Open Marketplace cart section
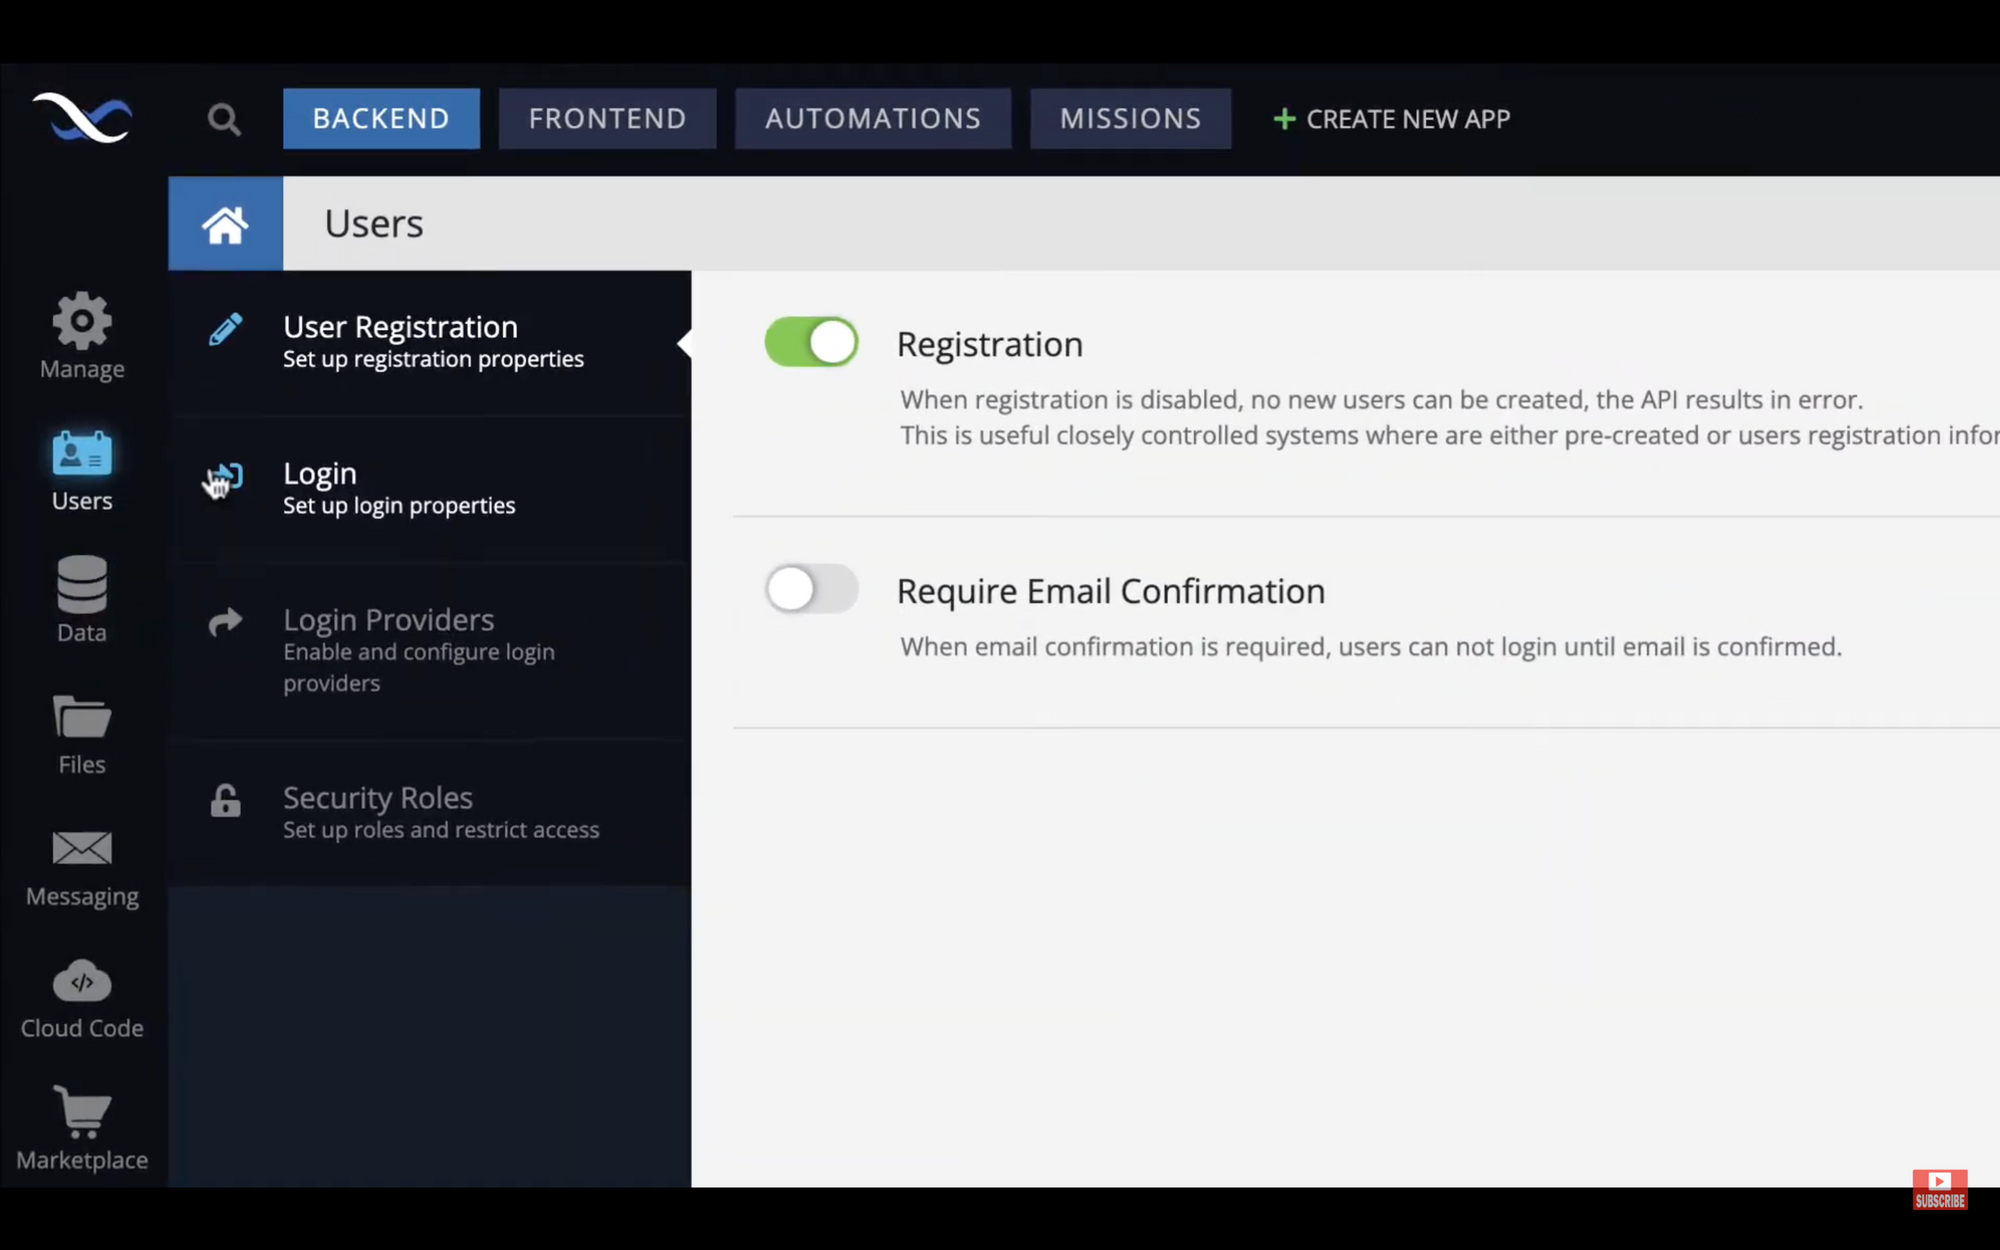Image resolution: width=2000 pixels, height=1250 pixels. pos(82,1128)
